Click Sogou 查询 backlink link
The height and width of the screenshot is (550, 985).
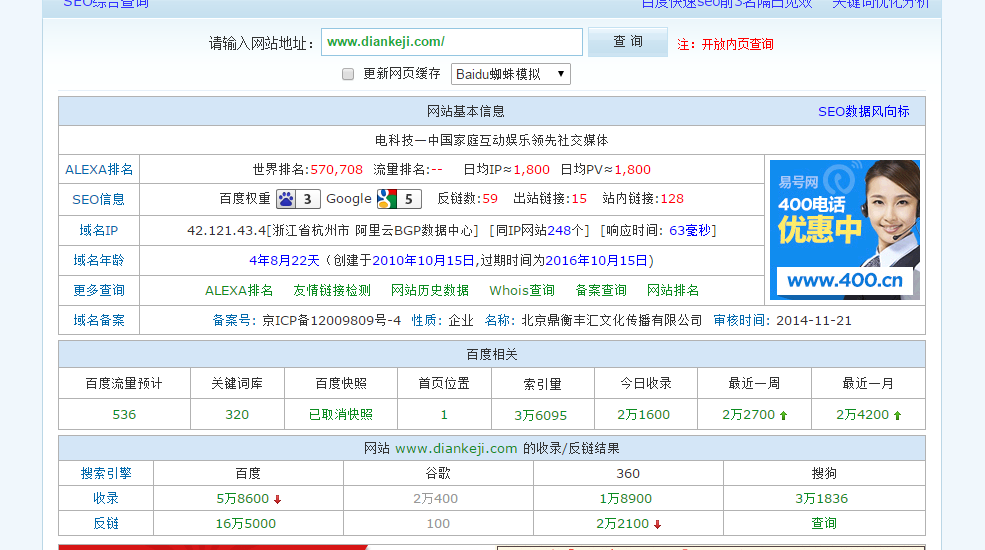[x=824, y=524]
